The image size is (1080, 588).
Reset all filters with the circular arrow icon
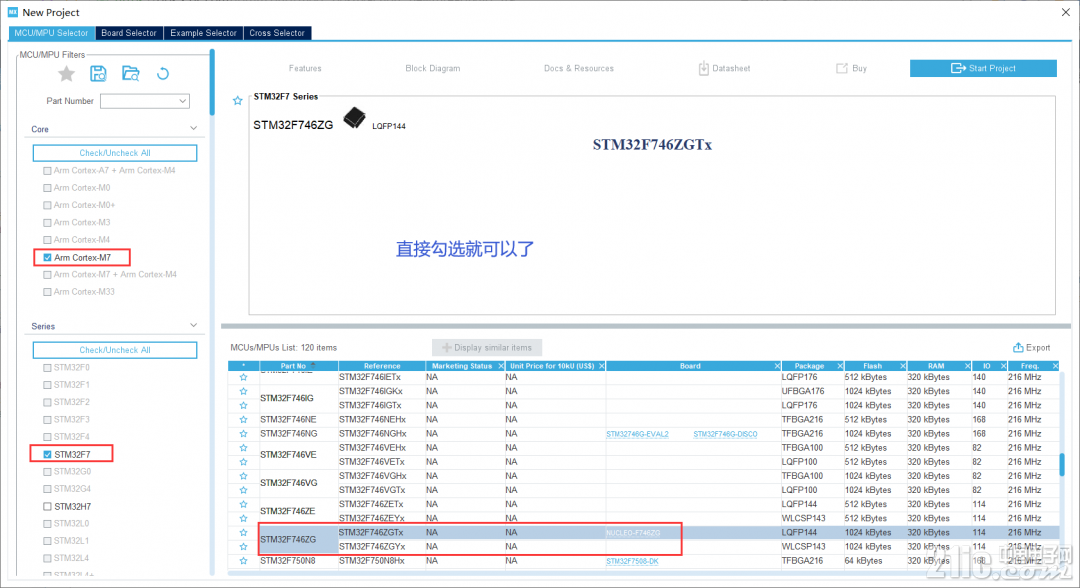tap(163, 74)
